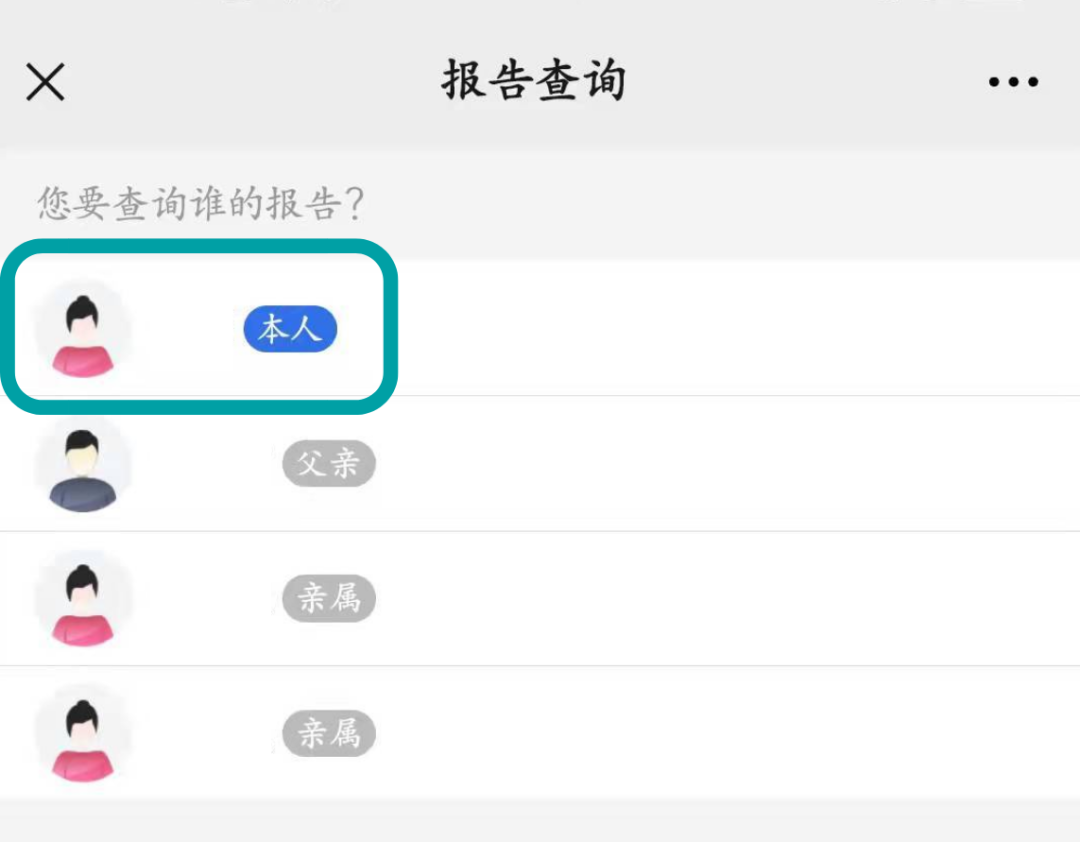
Task: Open the three-dot more options menu
Action: (x=1013, y=82)
